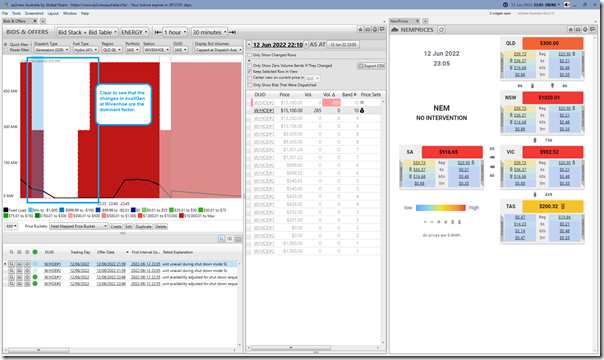
Task: Step to previous interval left of date
Action: pyautogui.click(x=249, y=45)
